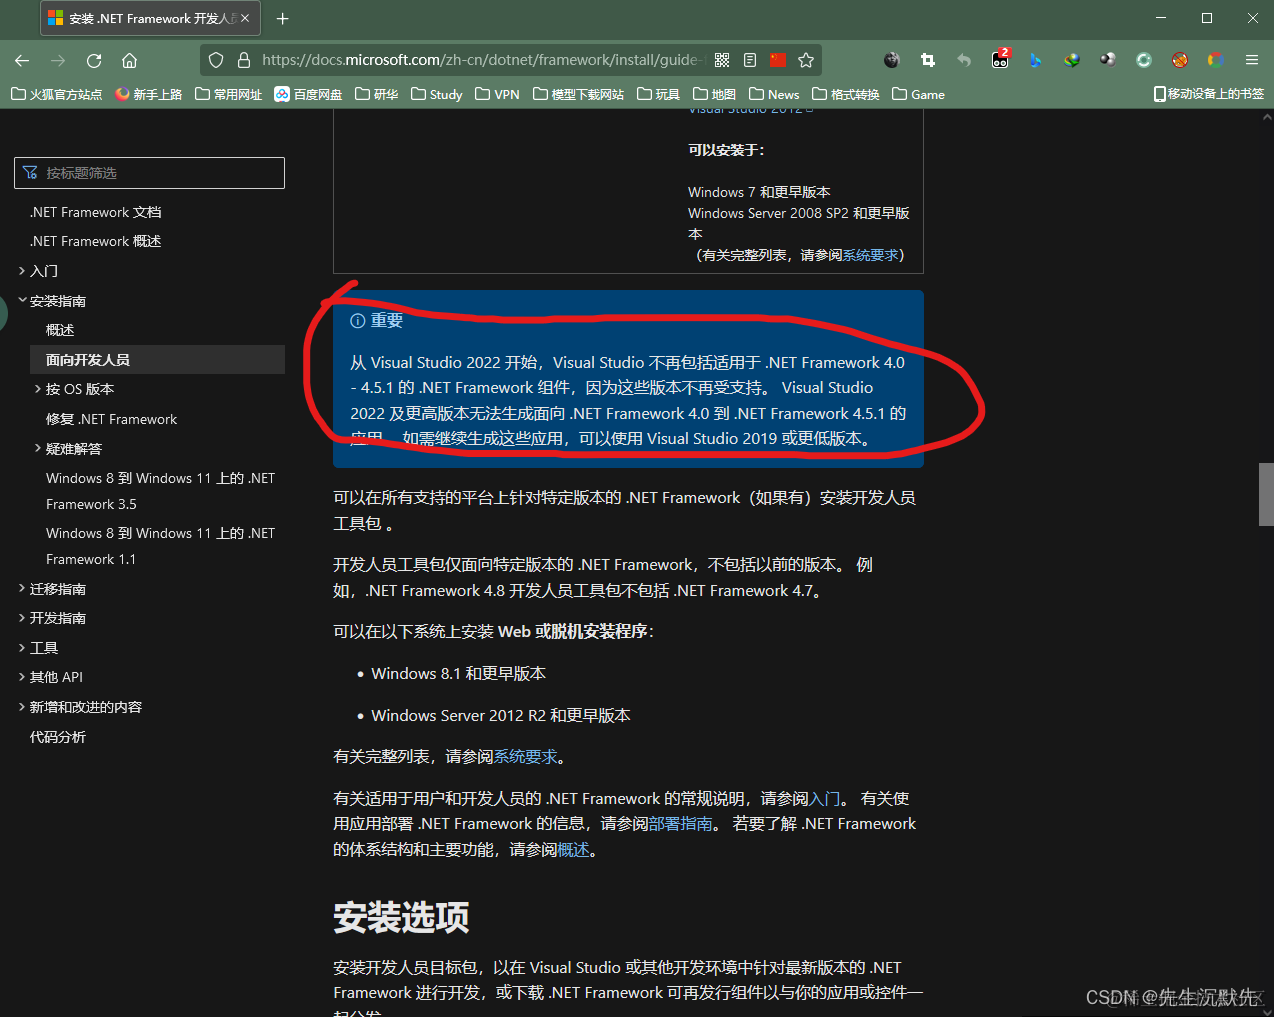Viewport: 1274px width, 1017px height.
Task: Open the 格式转换 bookmark folder
Action: [846, 94]
